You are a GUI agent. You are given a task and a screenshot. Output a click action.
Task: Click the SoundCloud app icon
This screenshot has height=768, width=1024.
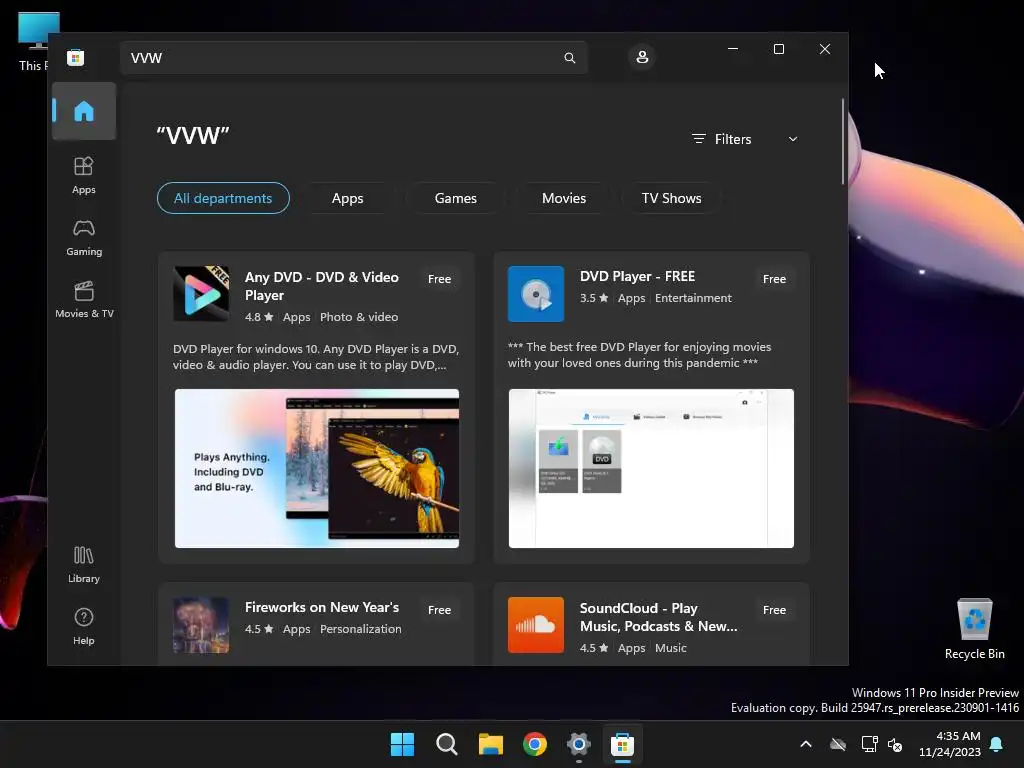536,625
